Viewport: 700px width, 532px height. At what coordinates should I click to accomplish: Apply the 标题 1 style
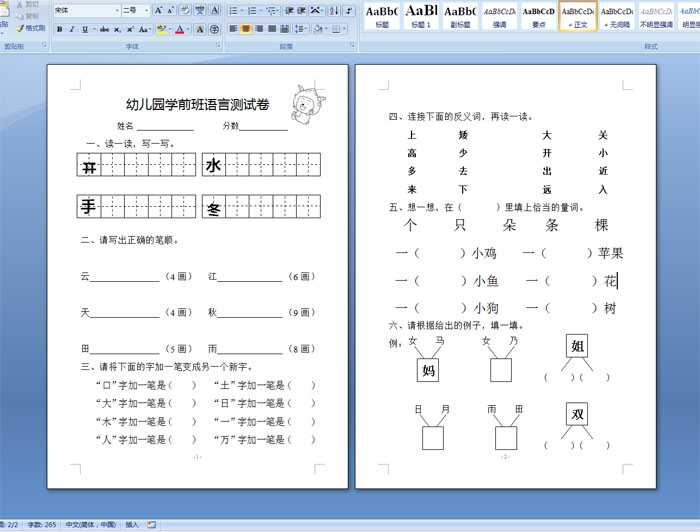click(421, 17)
